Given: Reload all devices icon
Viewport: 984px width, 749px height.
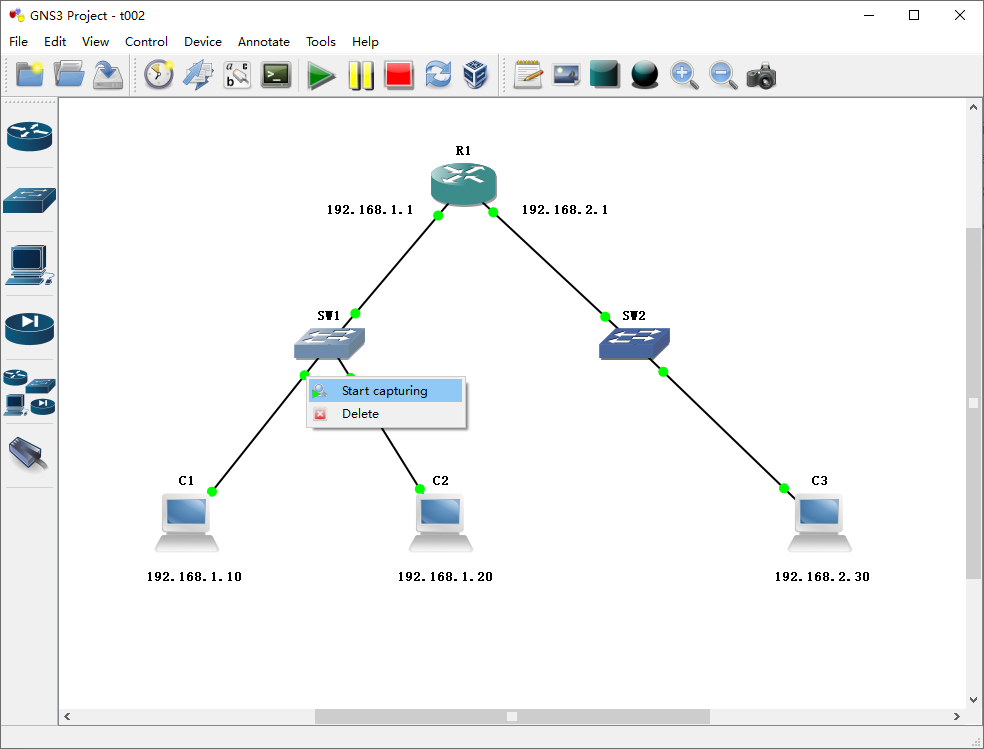Looking at the screenshot, I should tap(438, 75).
